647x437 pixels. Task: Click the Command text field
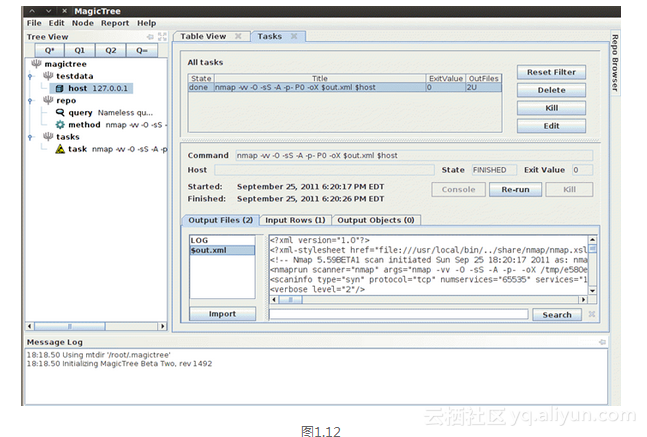point(414,156)
